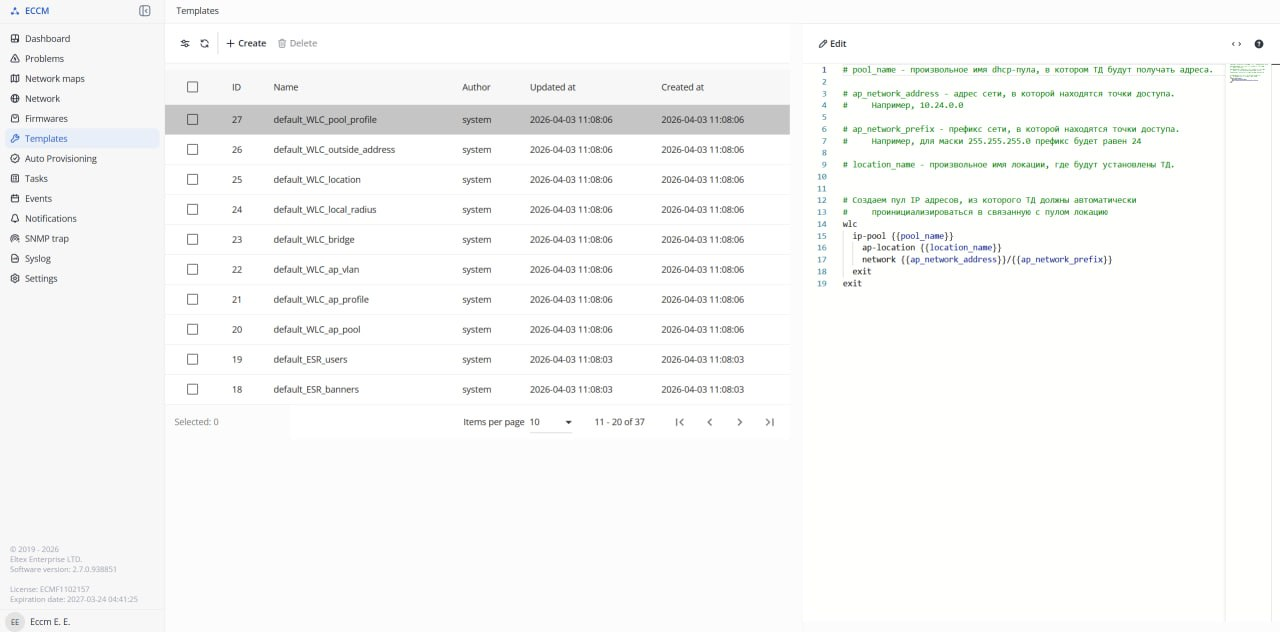Sort the table by Updated at column
This screenshot has height=632, width=1280.
pos(552,87)
